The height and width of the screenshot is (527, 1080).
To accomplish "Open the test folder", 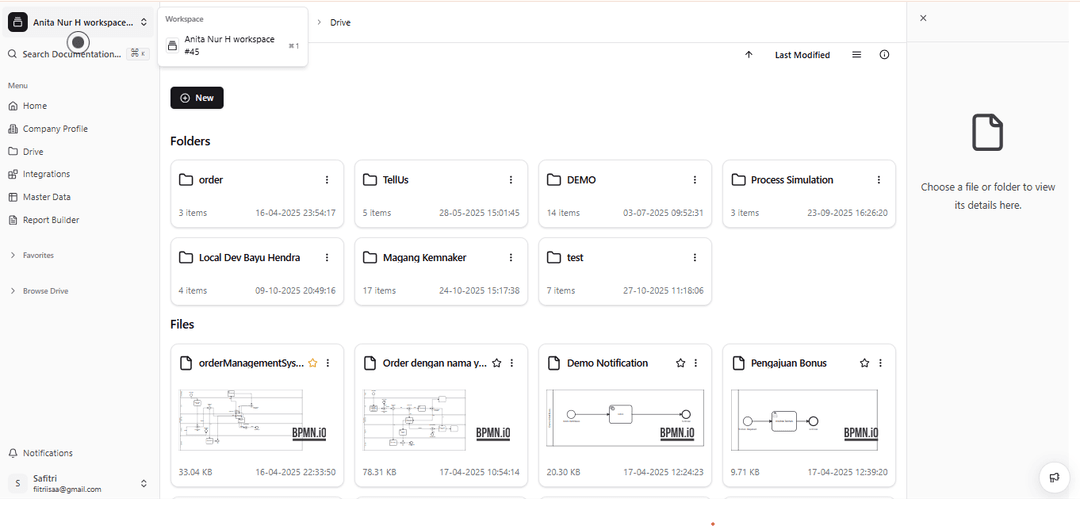I will point(625,271).
